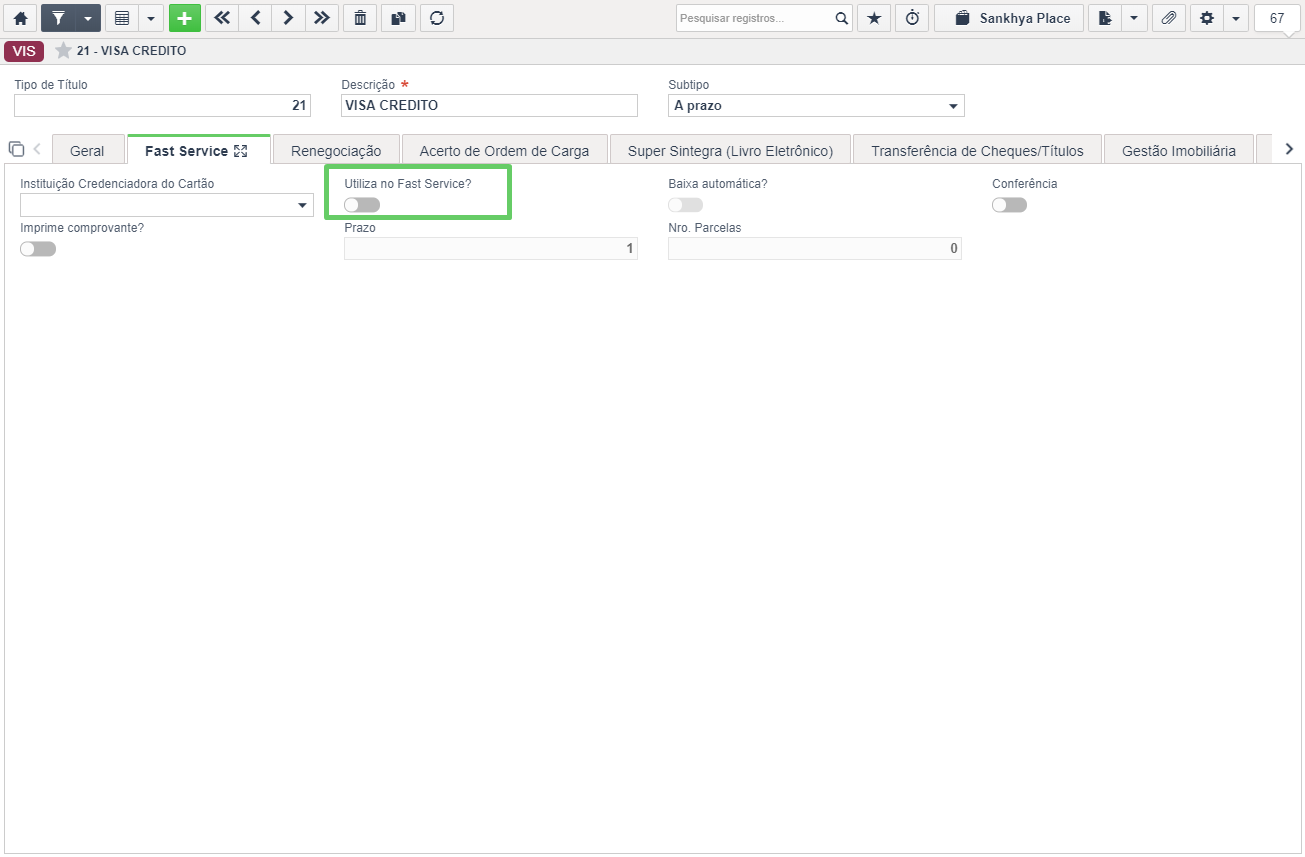Screen dimensions: 1305x857
Task: Open the Acerto de Ordem de Carga tab
Action: tap(504, 151)
